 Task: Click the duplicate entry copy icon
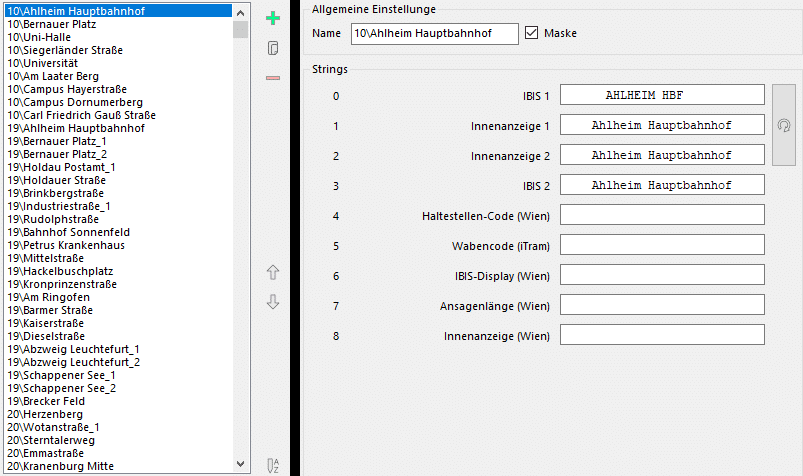pos(273,48)
